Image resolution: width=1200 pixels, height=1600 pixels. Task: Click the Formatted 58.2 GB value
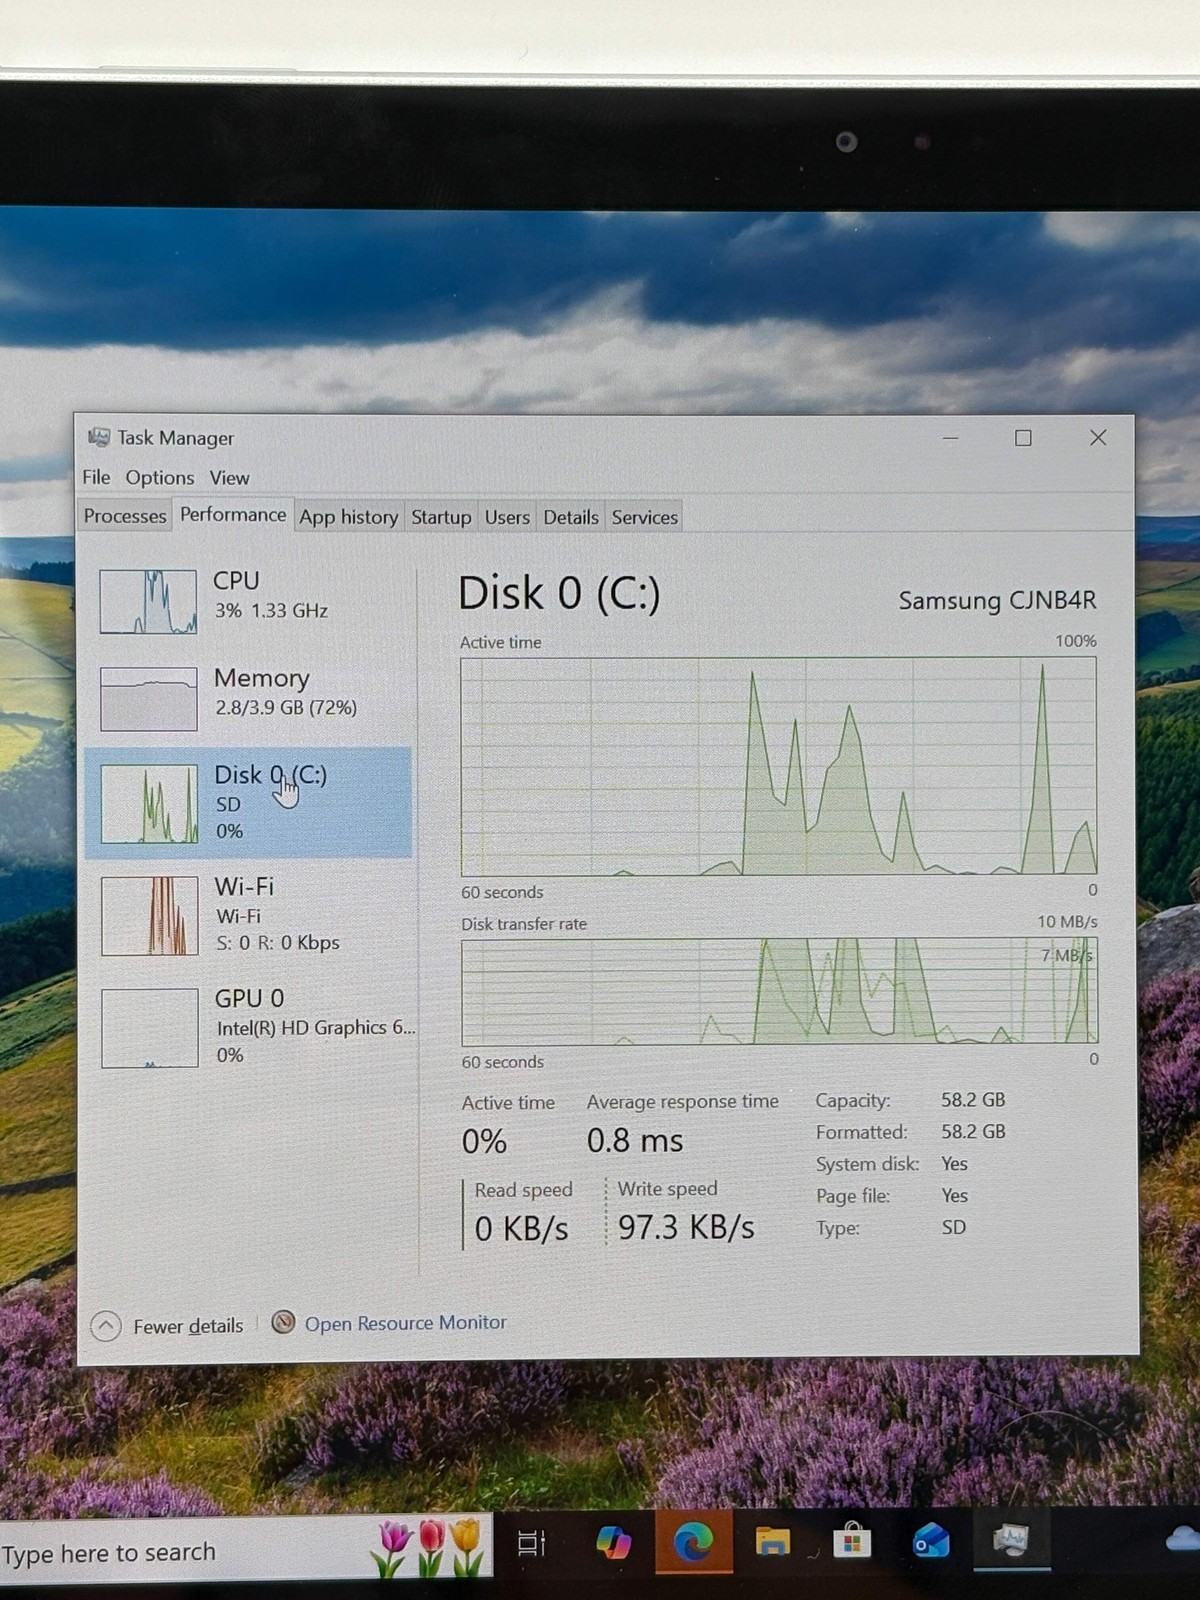coord(973,1132)
